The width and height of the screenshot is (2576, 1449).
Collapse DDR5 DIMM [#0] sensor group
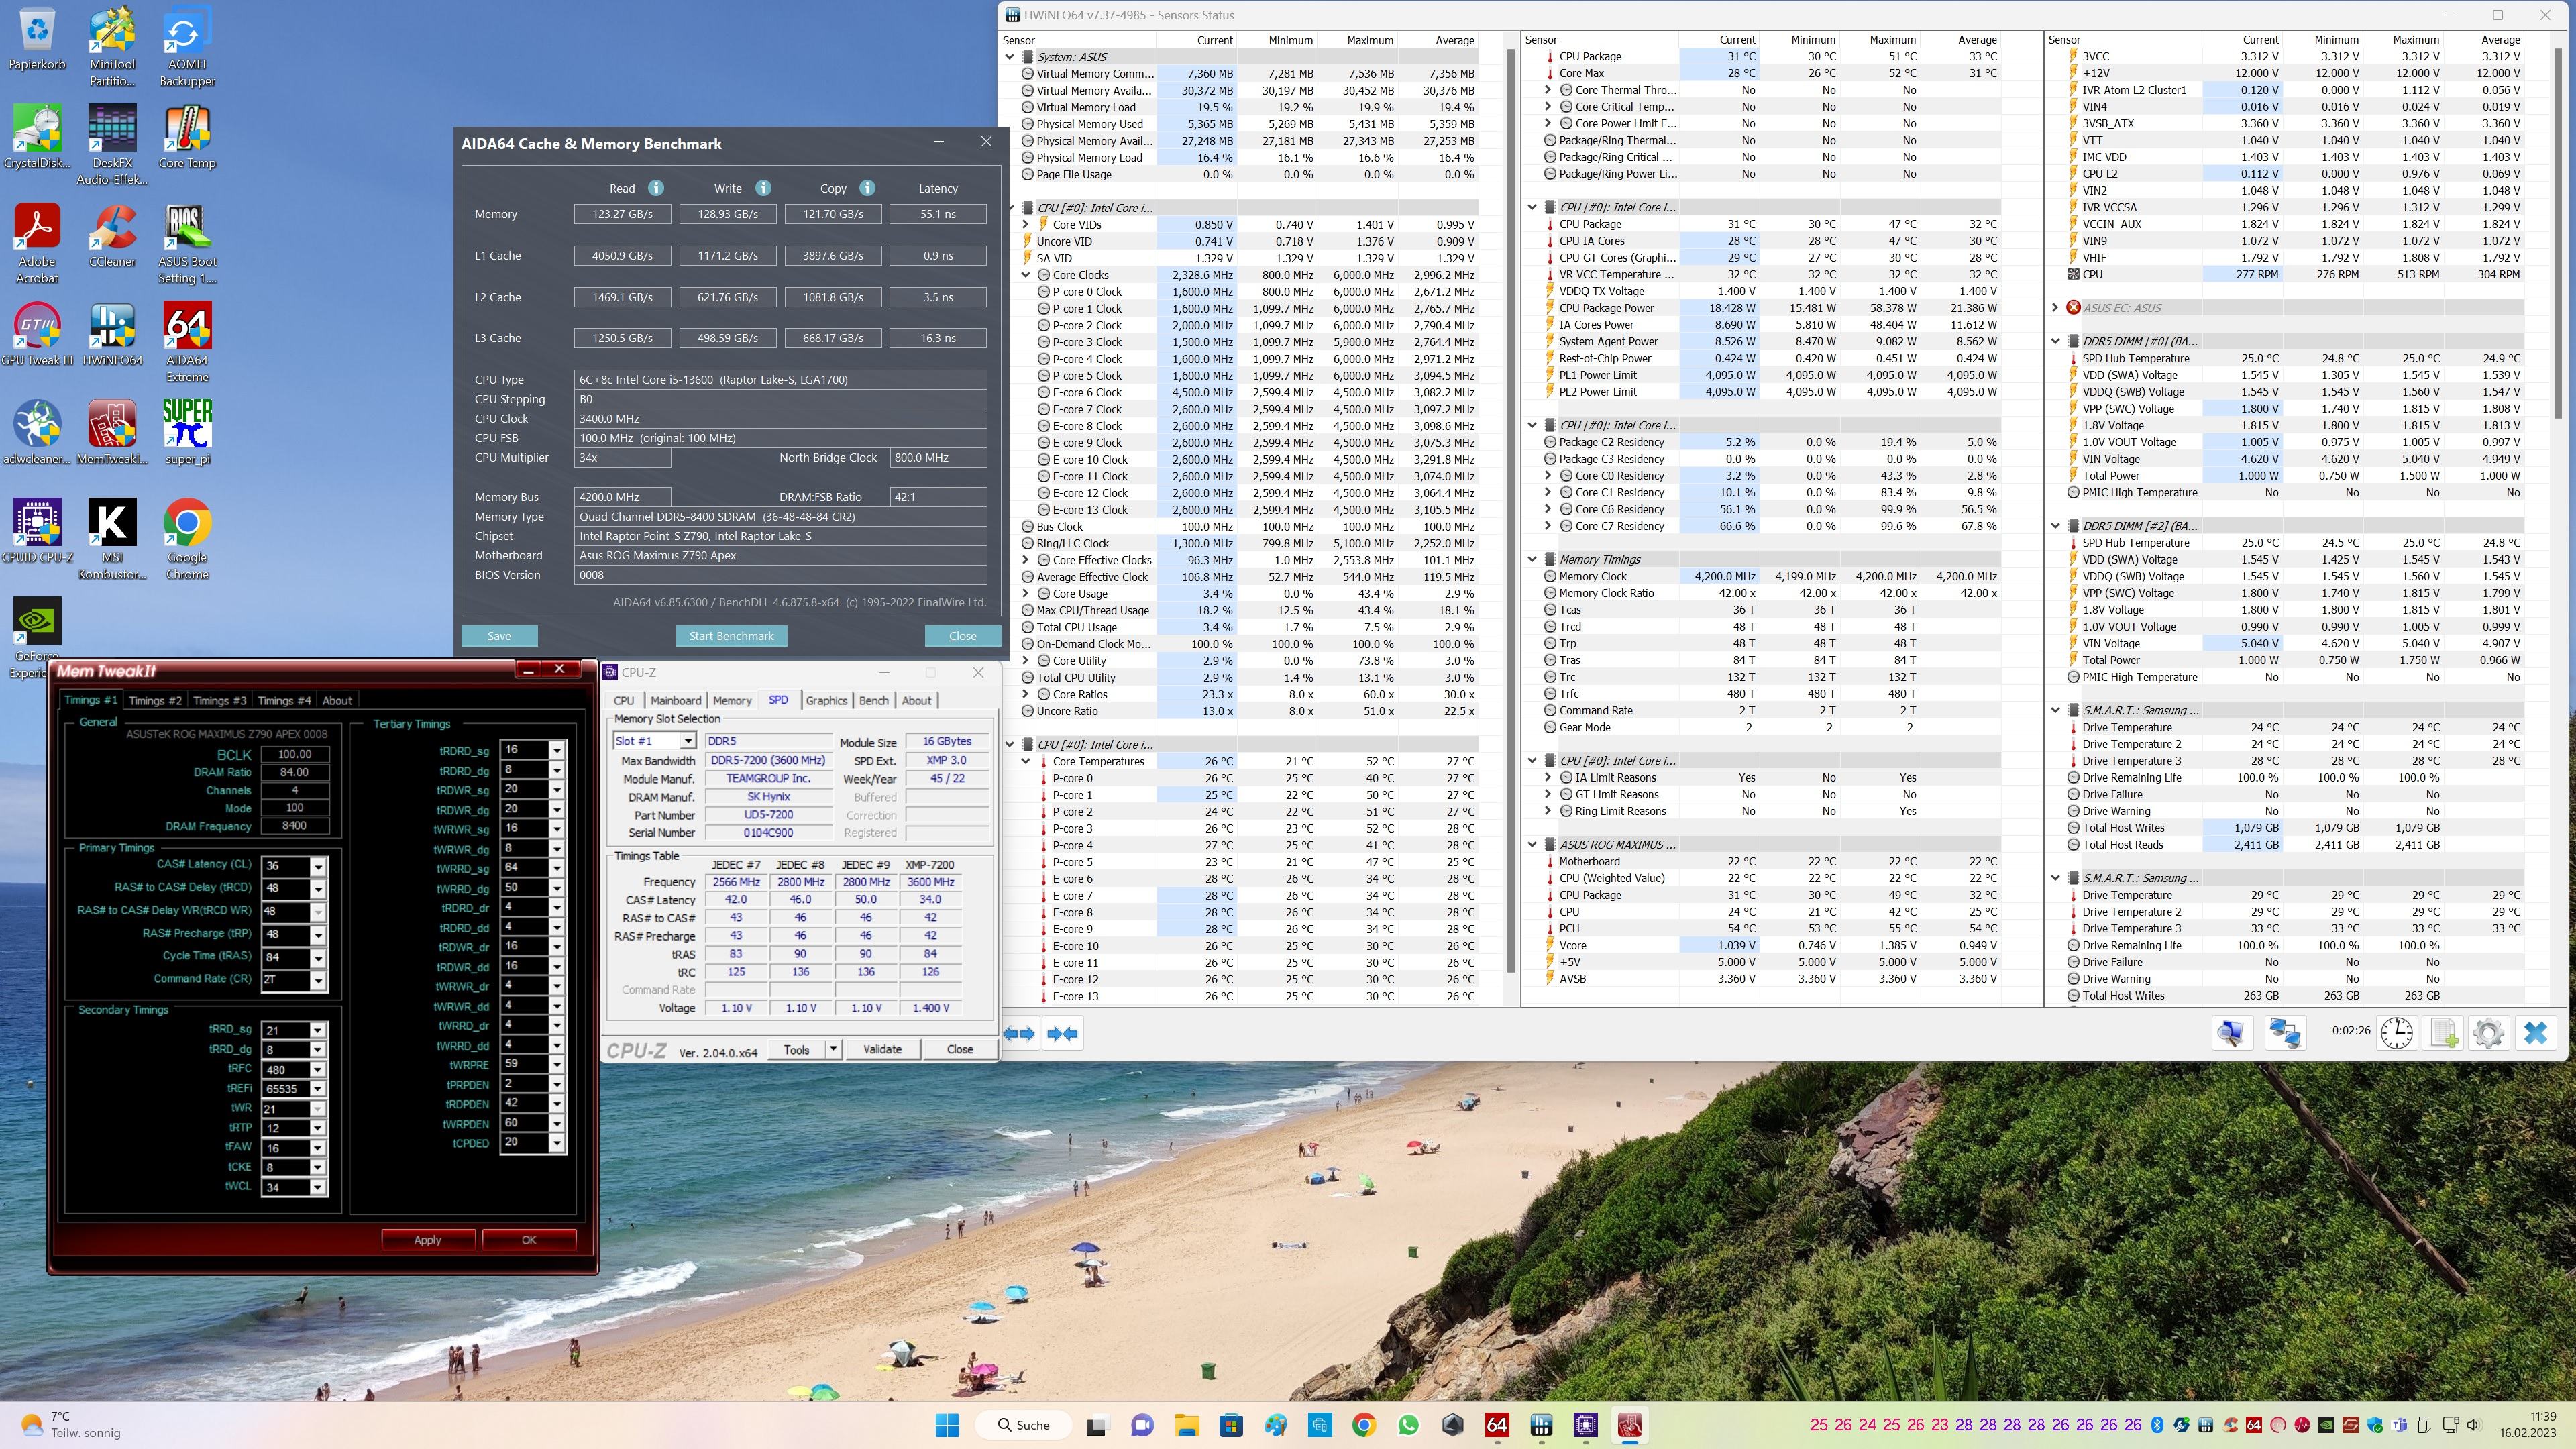click(2055, 342)
